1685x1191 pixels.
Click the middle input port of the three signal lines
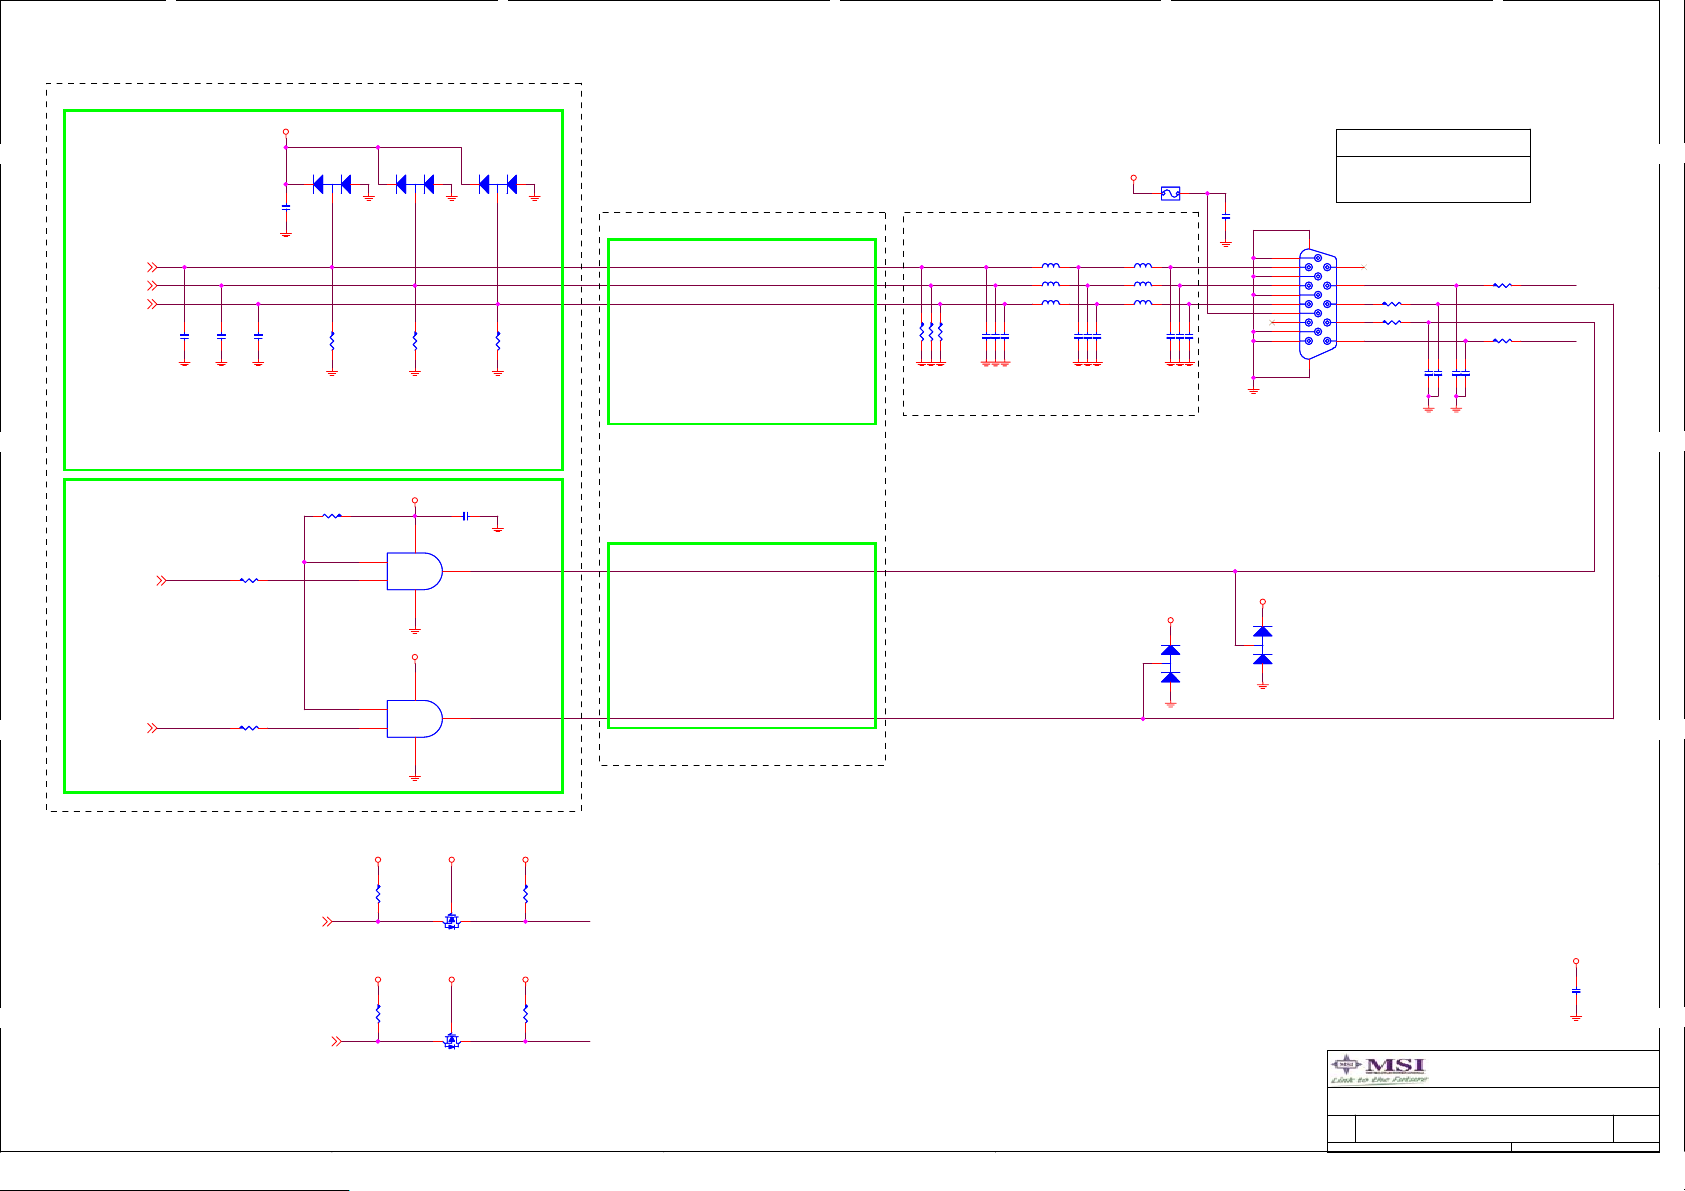click(152, 286)
